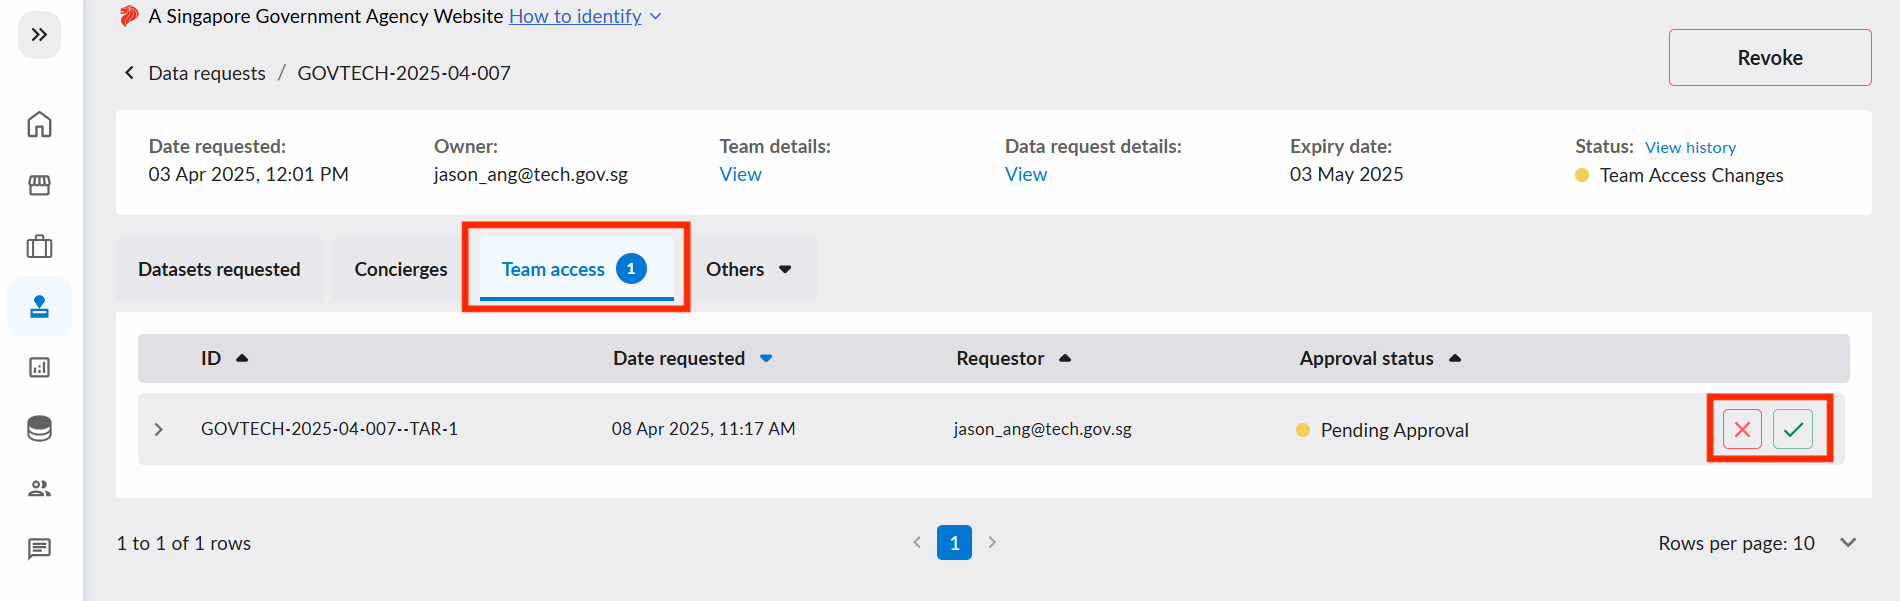The width and height of the screenshot is (1900, 601).
Task: Open the reports chart sidebar icon
Action: [39, 367]
